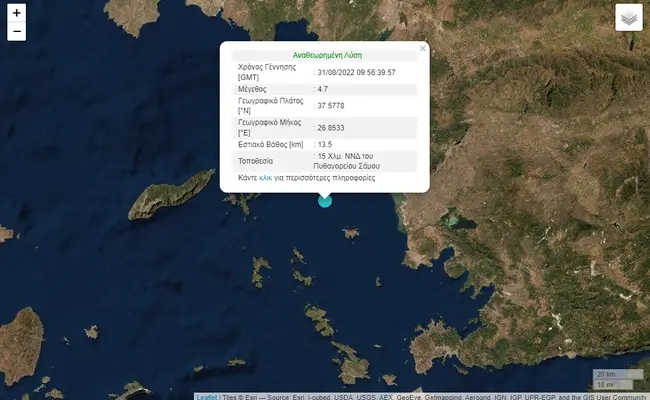650x400 pixels.
Task: Follow the 'κλικ' link for more information
Action: coord(265,177)
